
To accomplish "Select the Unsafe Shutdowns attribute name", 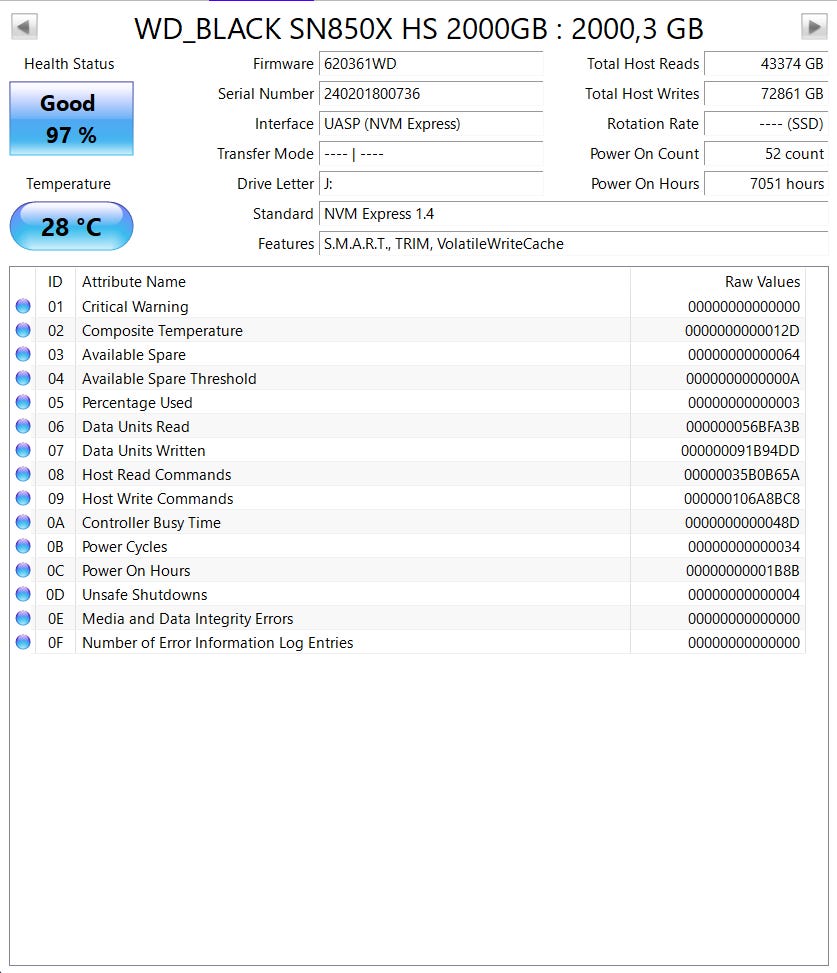I will 145,594.
